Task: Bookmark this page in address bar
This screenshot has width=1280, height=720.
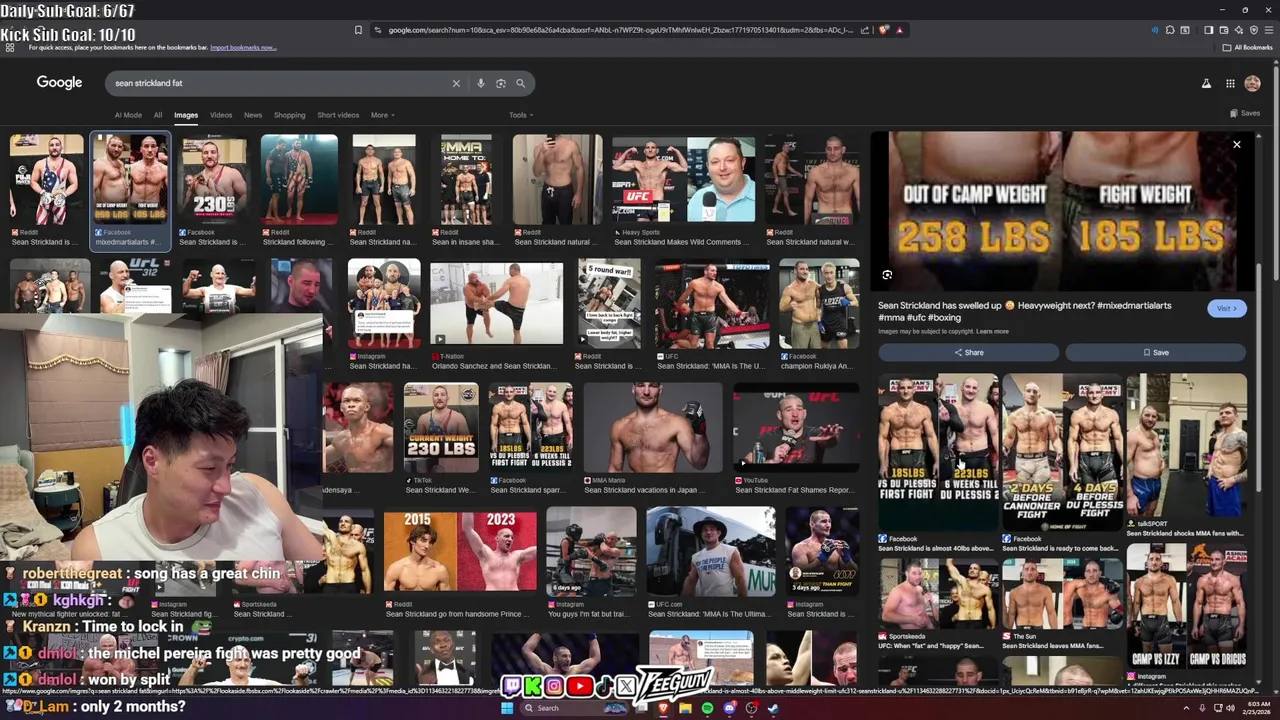Action: point(358,30)
